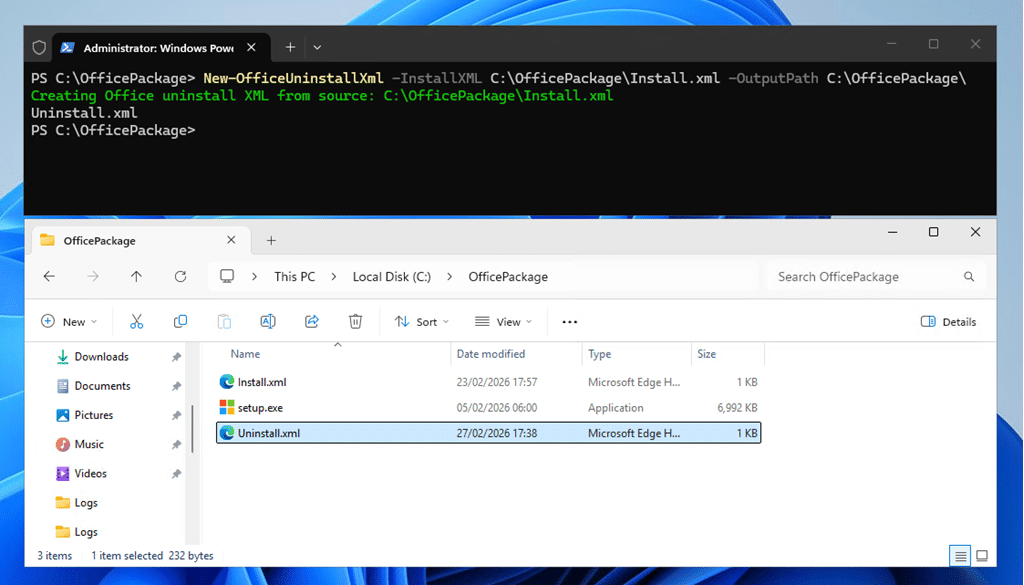
Task: Toggle the Details pane button
Action: 947,322
